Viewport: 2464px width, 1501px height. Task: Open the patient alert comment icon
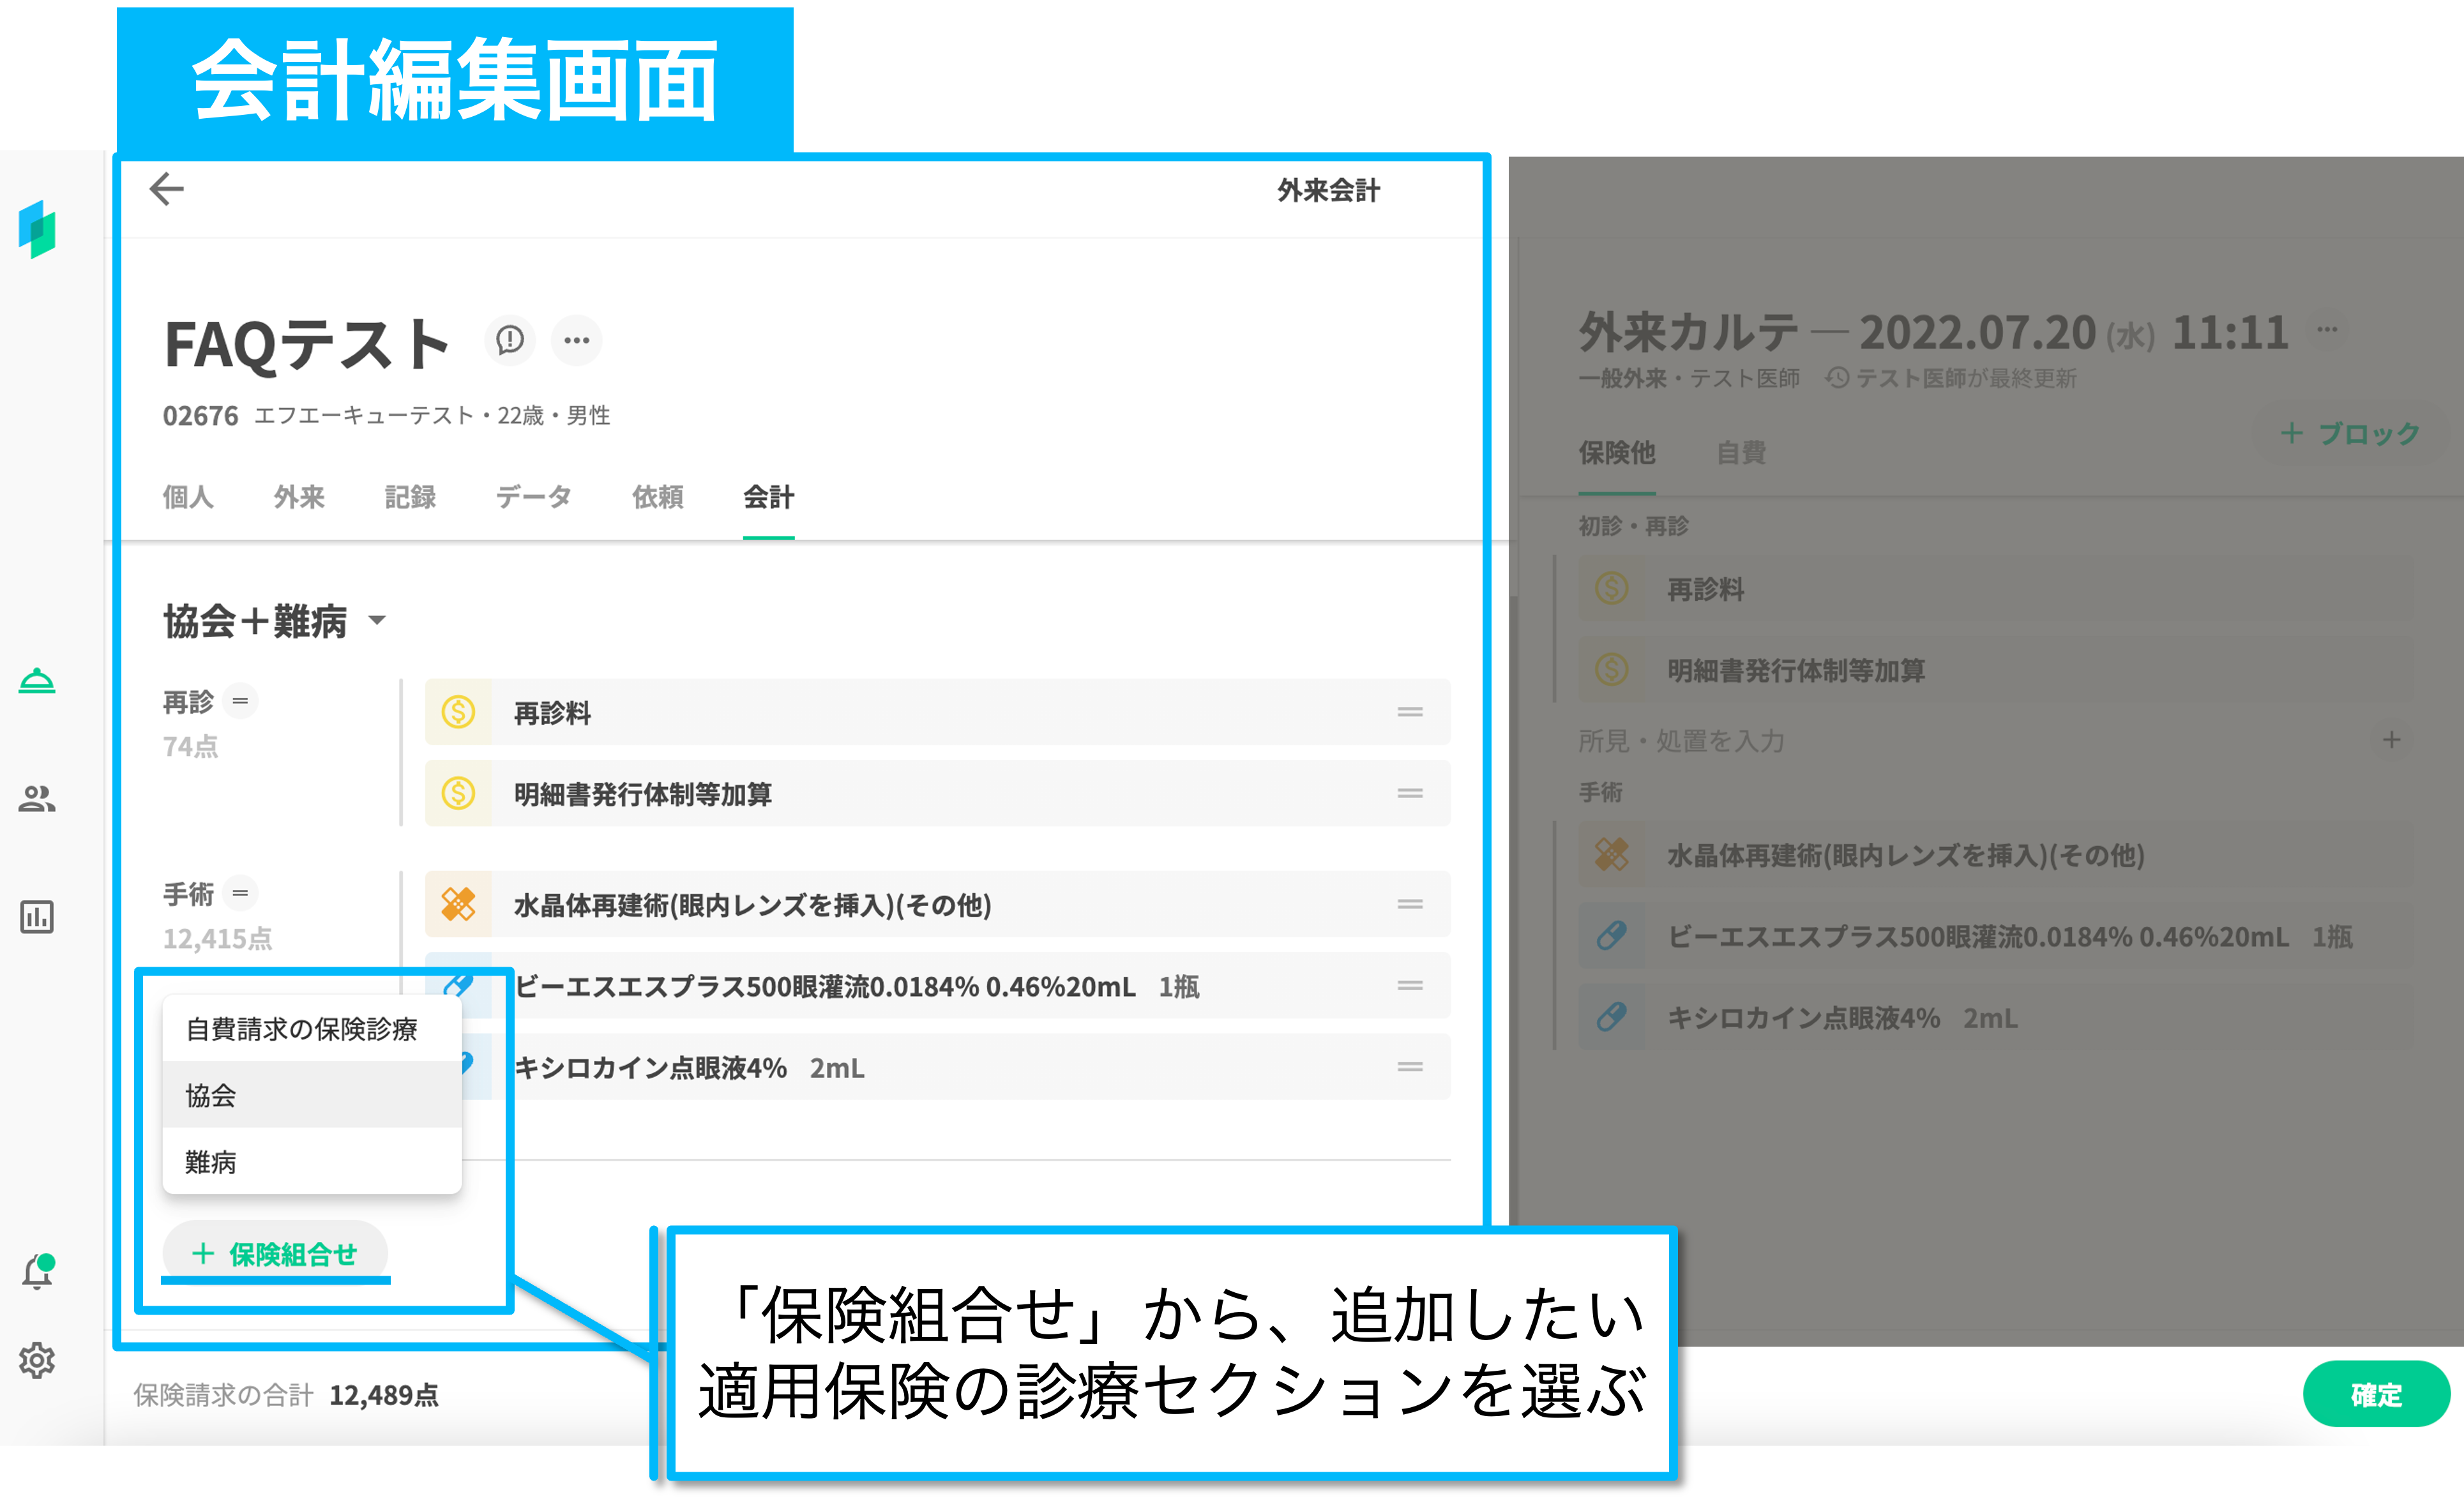click(510, 340)
